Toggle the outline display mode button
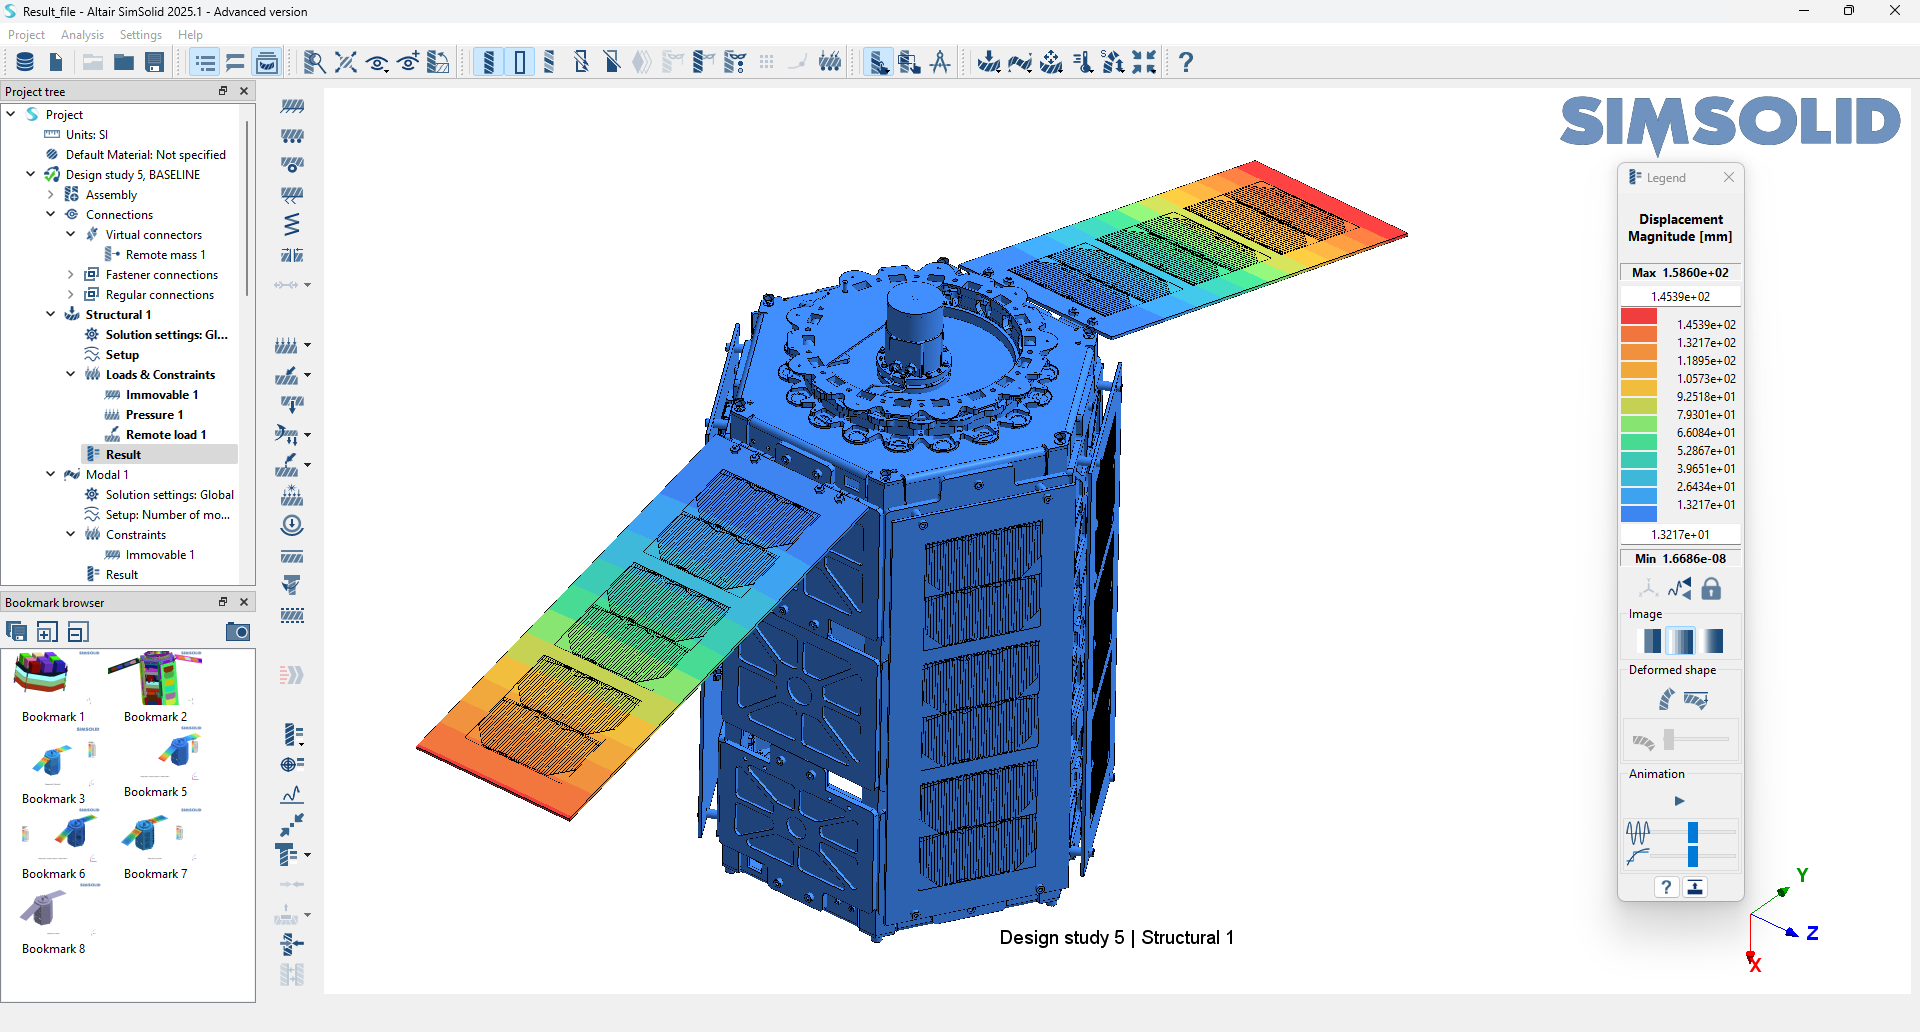This screenshot has width=1920, height=1032. tap(520, 62)
